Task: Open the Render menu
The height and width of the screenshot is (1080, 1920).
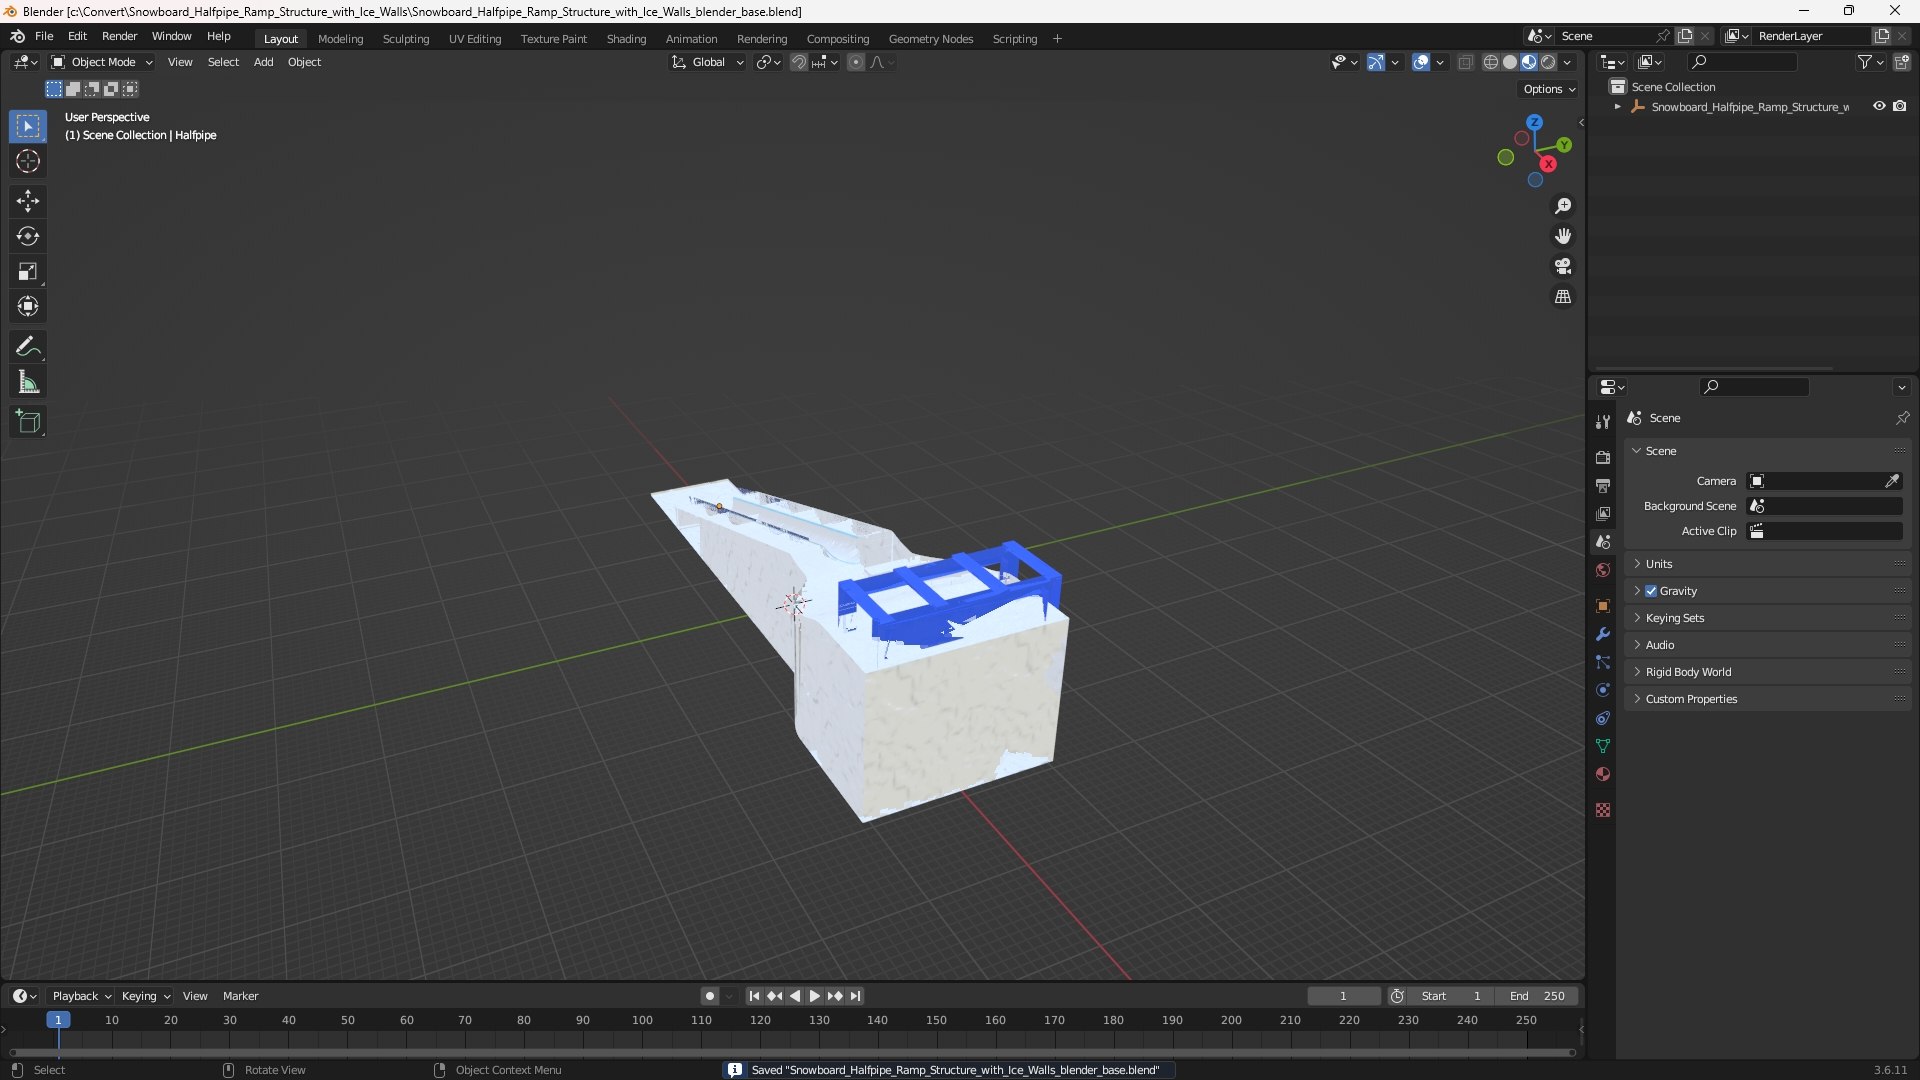Action: coord(119,36)
